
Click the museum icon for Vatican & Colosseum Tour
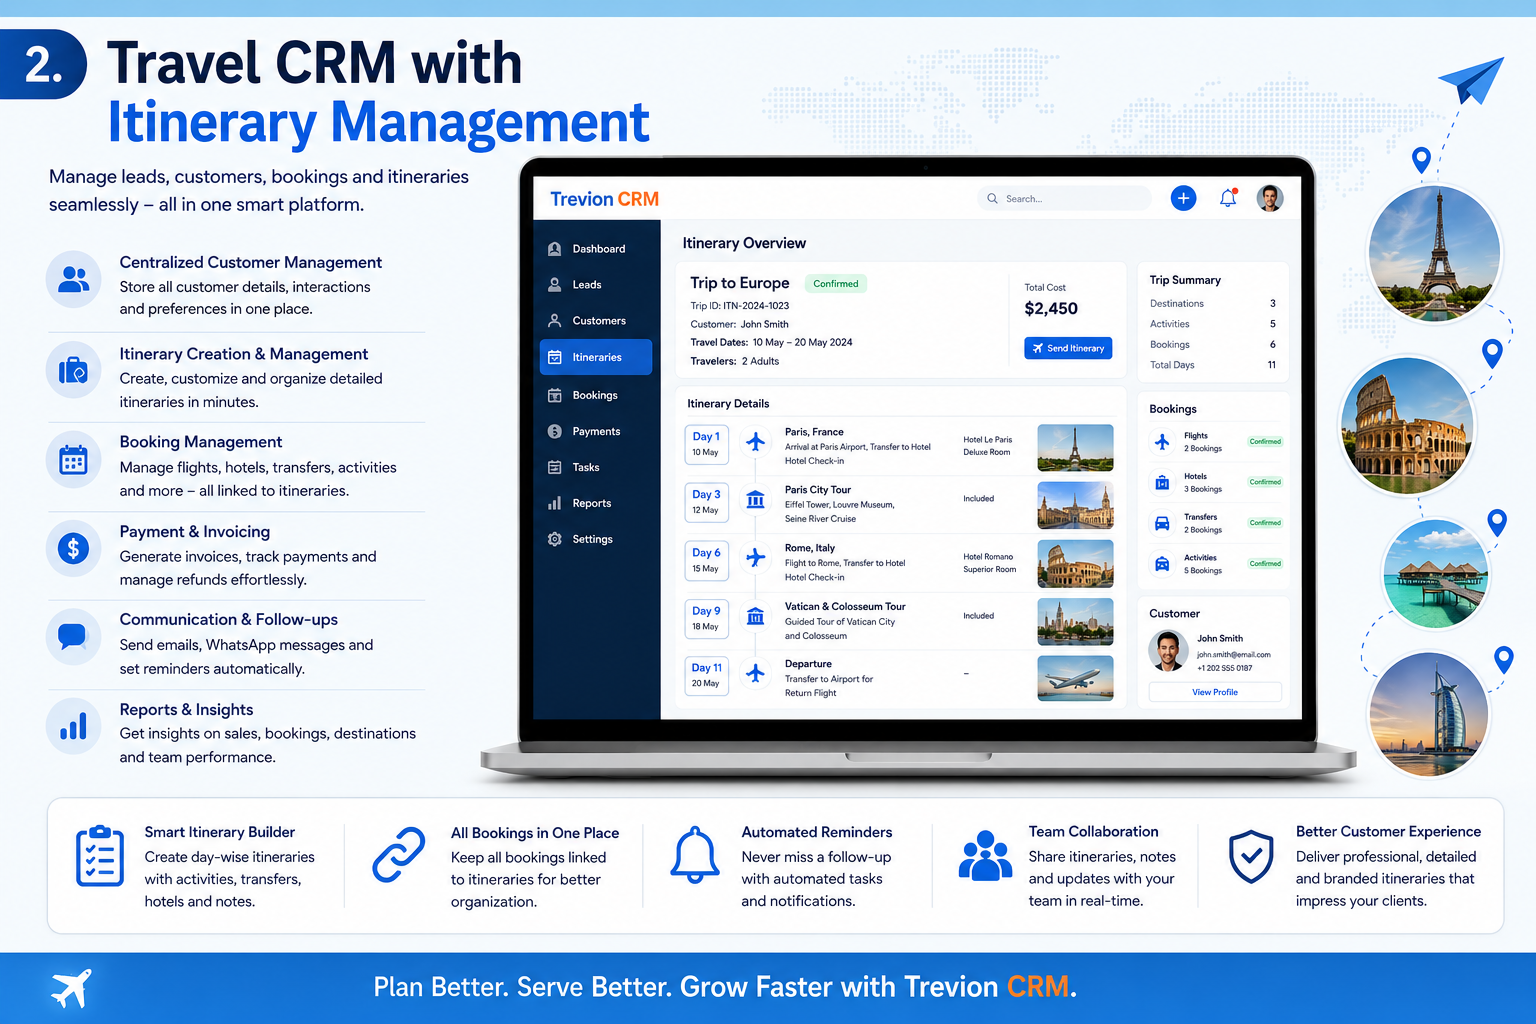pyautogui.click(x=756, y=616)
